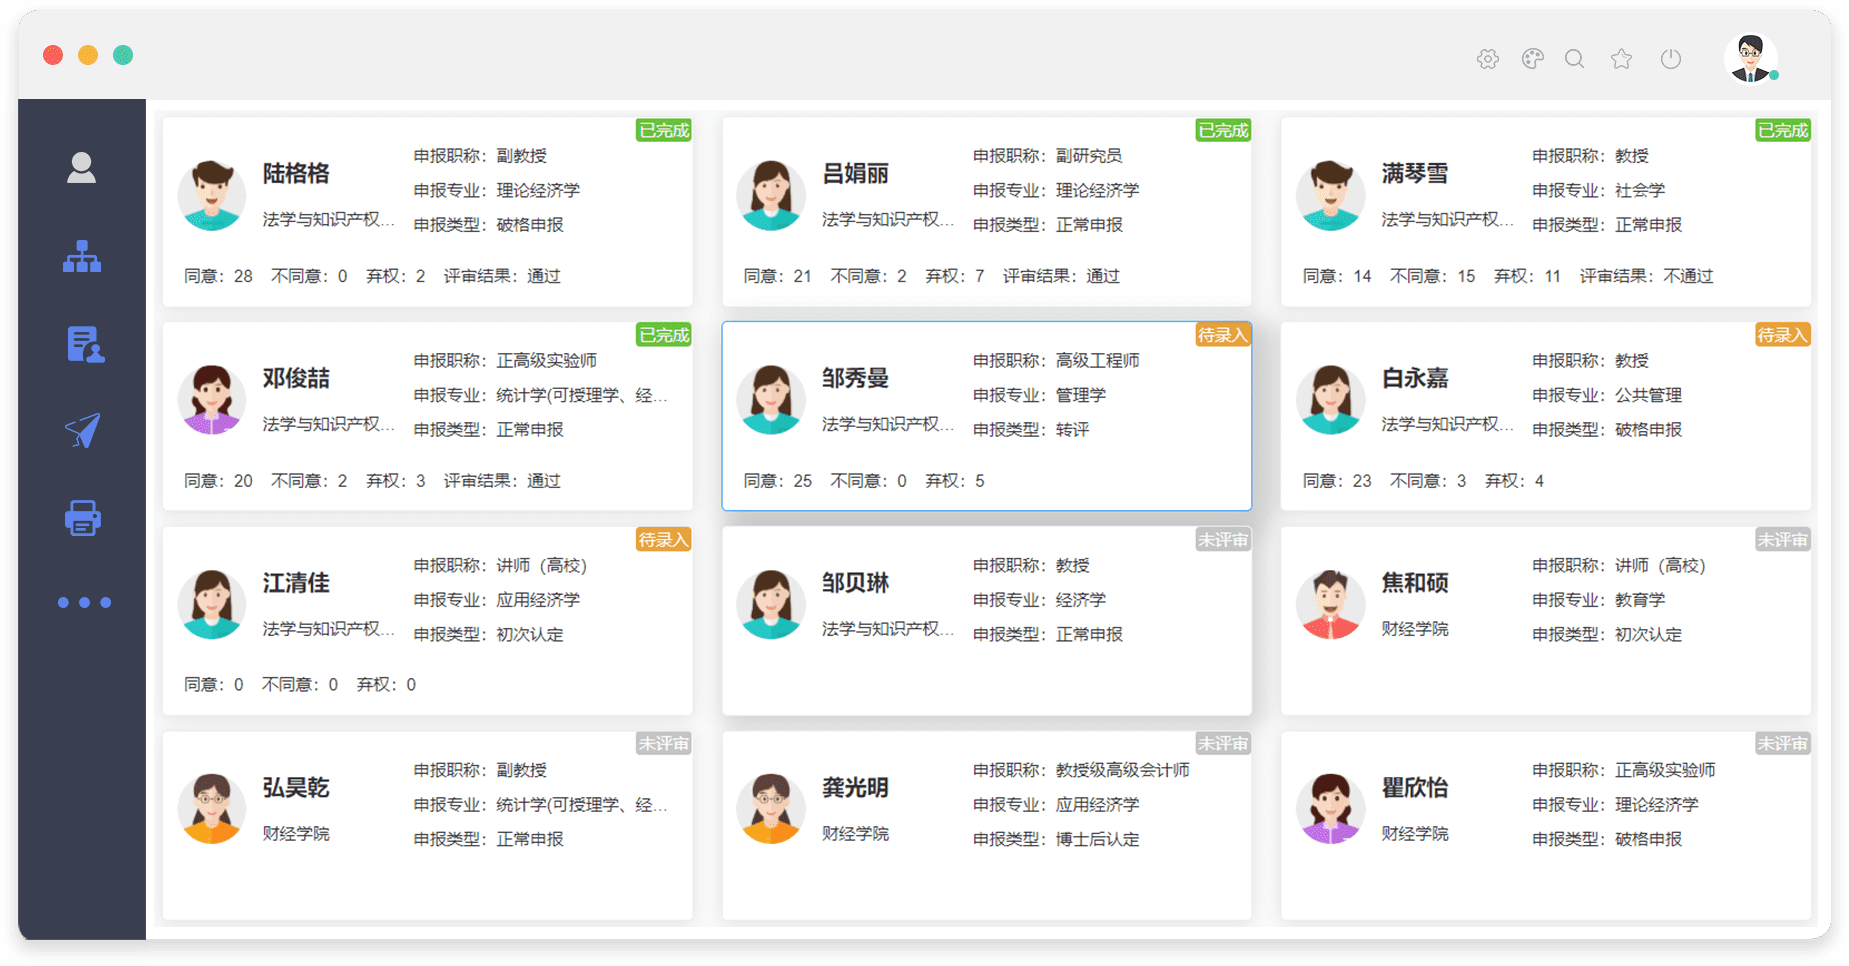The height and width of the screenshot is (966, 1849).
Task: Select the name 焦和硕
Action: click(1415, 583)
